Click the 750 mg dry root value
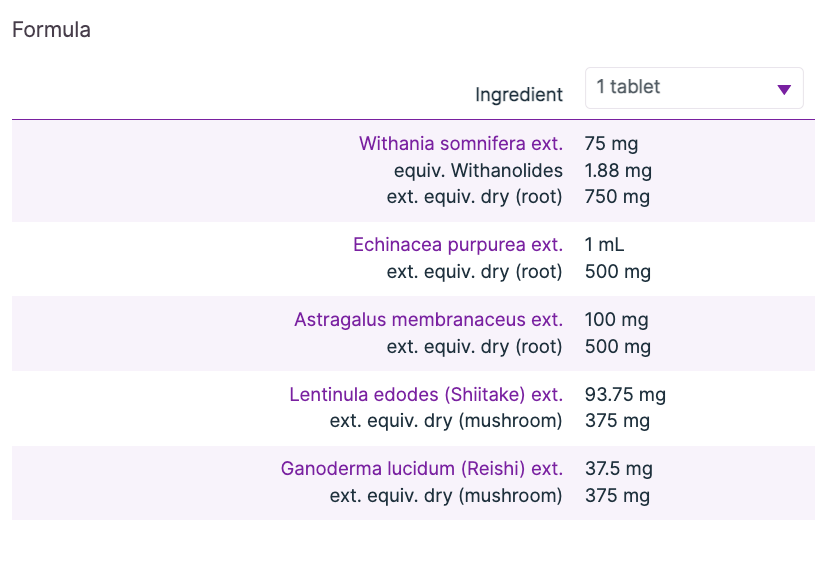 pyautogui.click(x=617, y=197)
